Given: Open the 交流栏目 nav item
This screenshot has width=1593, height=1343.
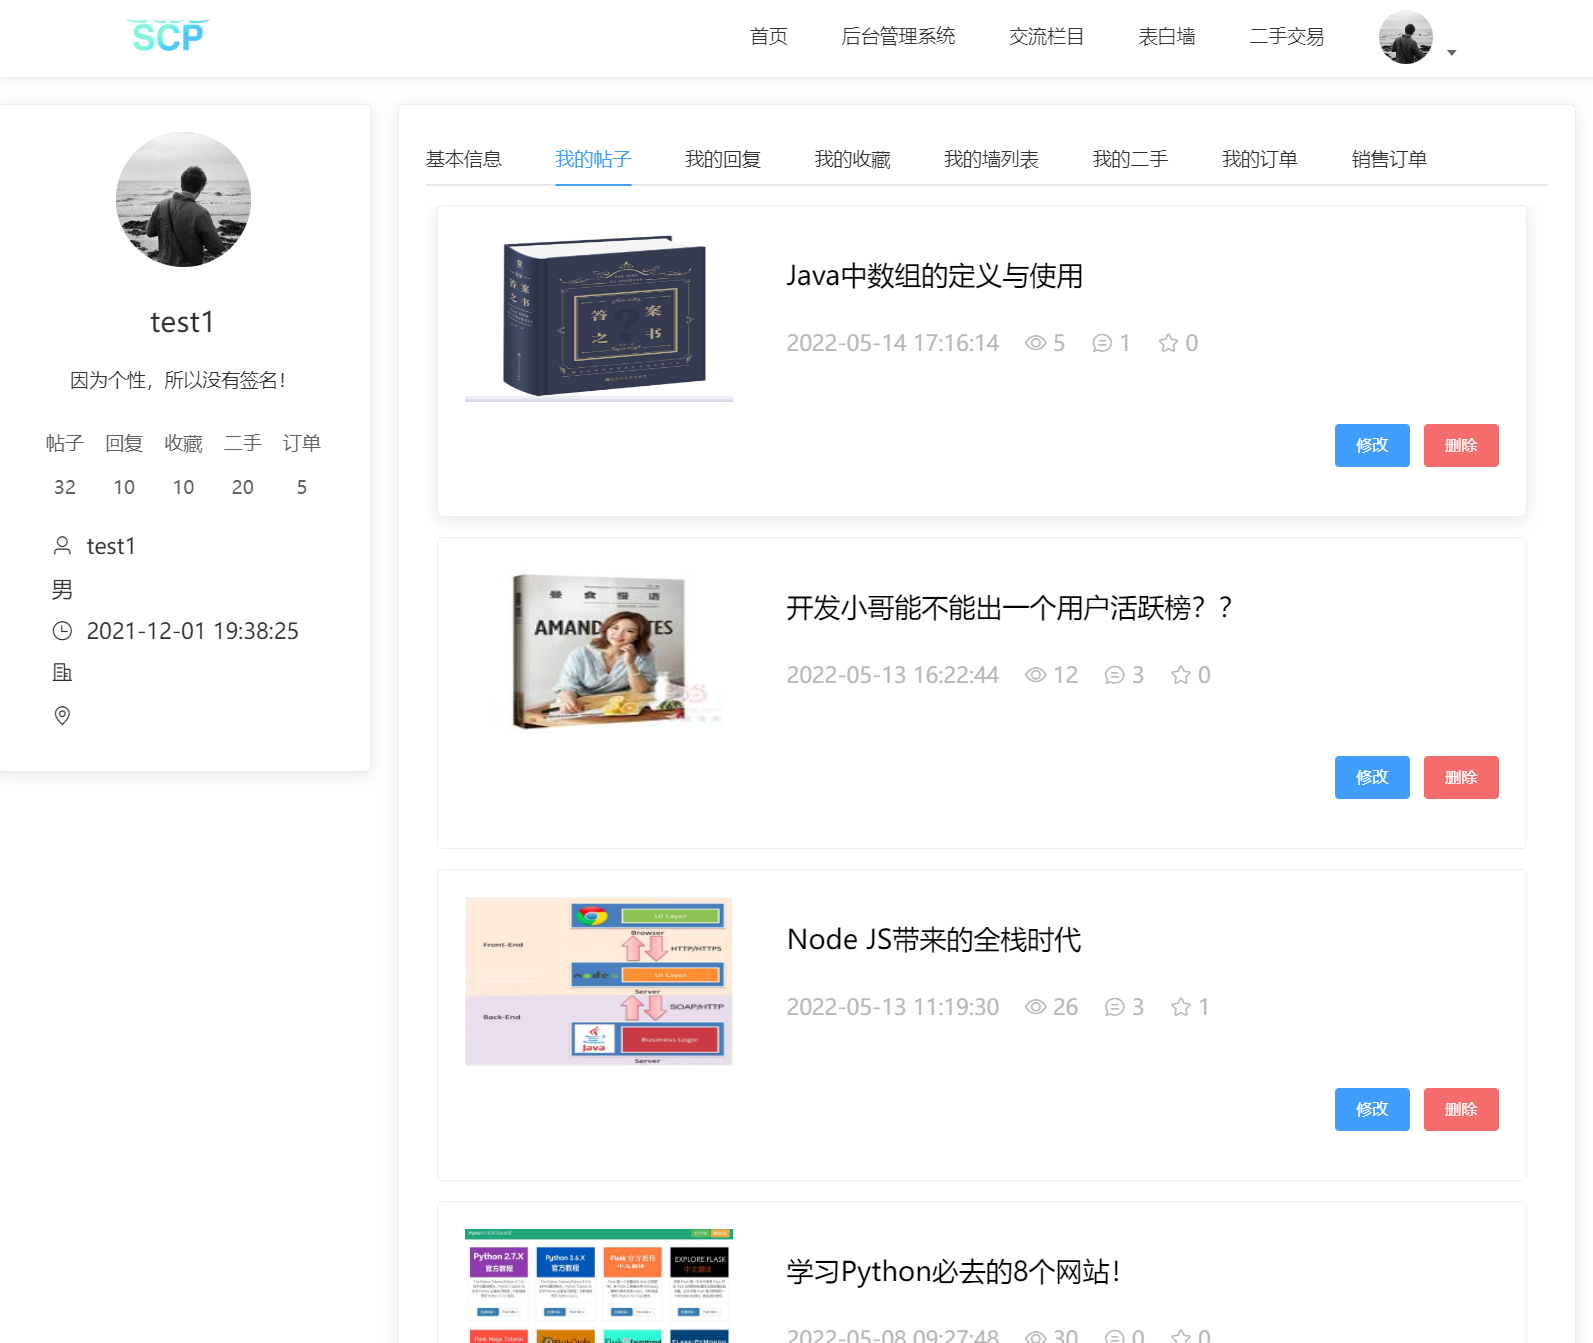Looking at the screenshot, I should pyautogui.click(x=1046, y=37).
